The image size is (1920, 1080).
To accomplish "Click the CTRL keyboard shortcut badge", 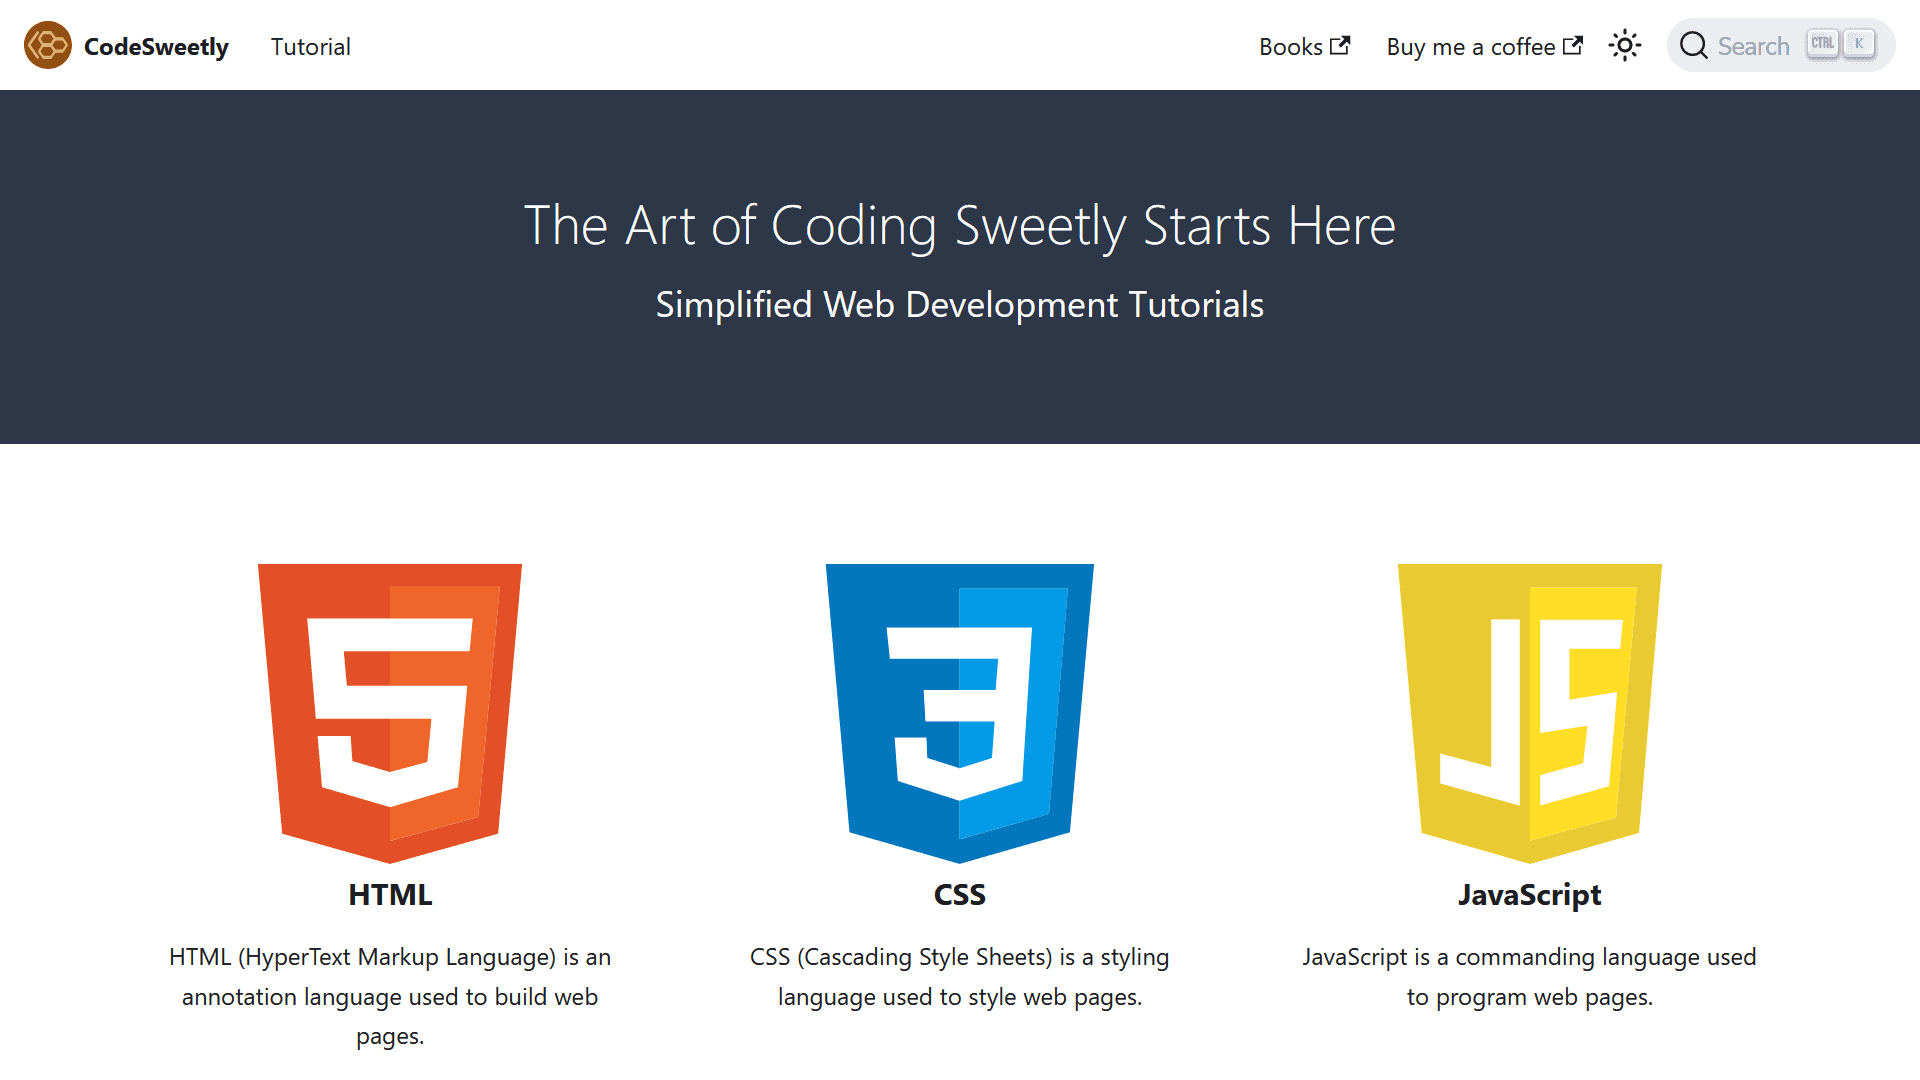I will [x=1823, y=44].
